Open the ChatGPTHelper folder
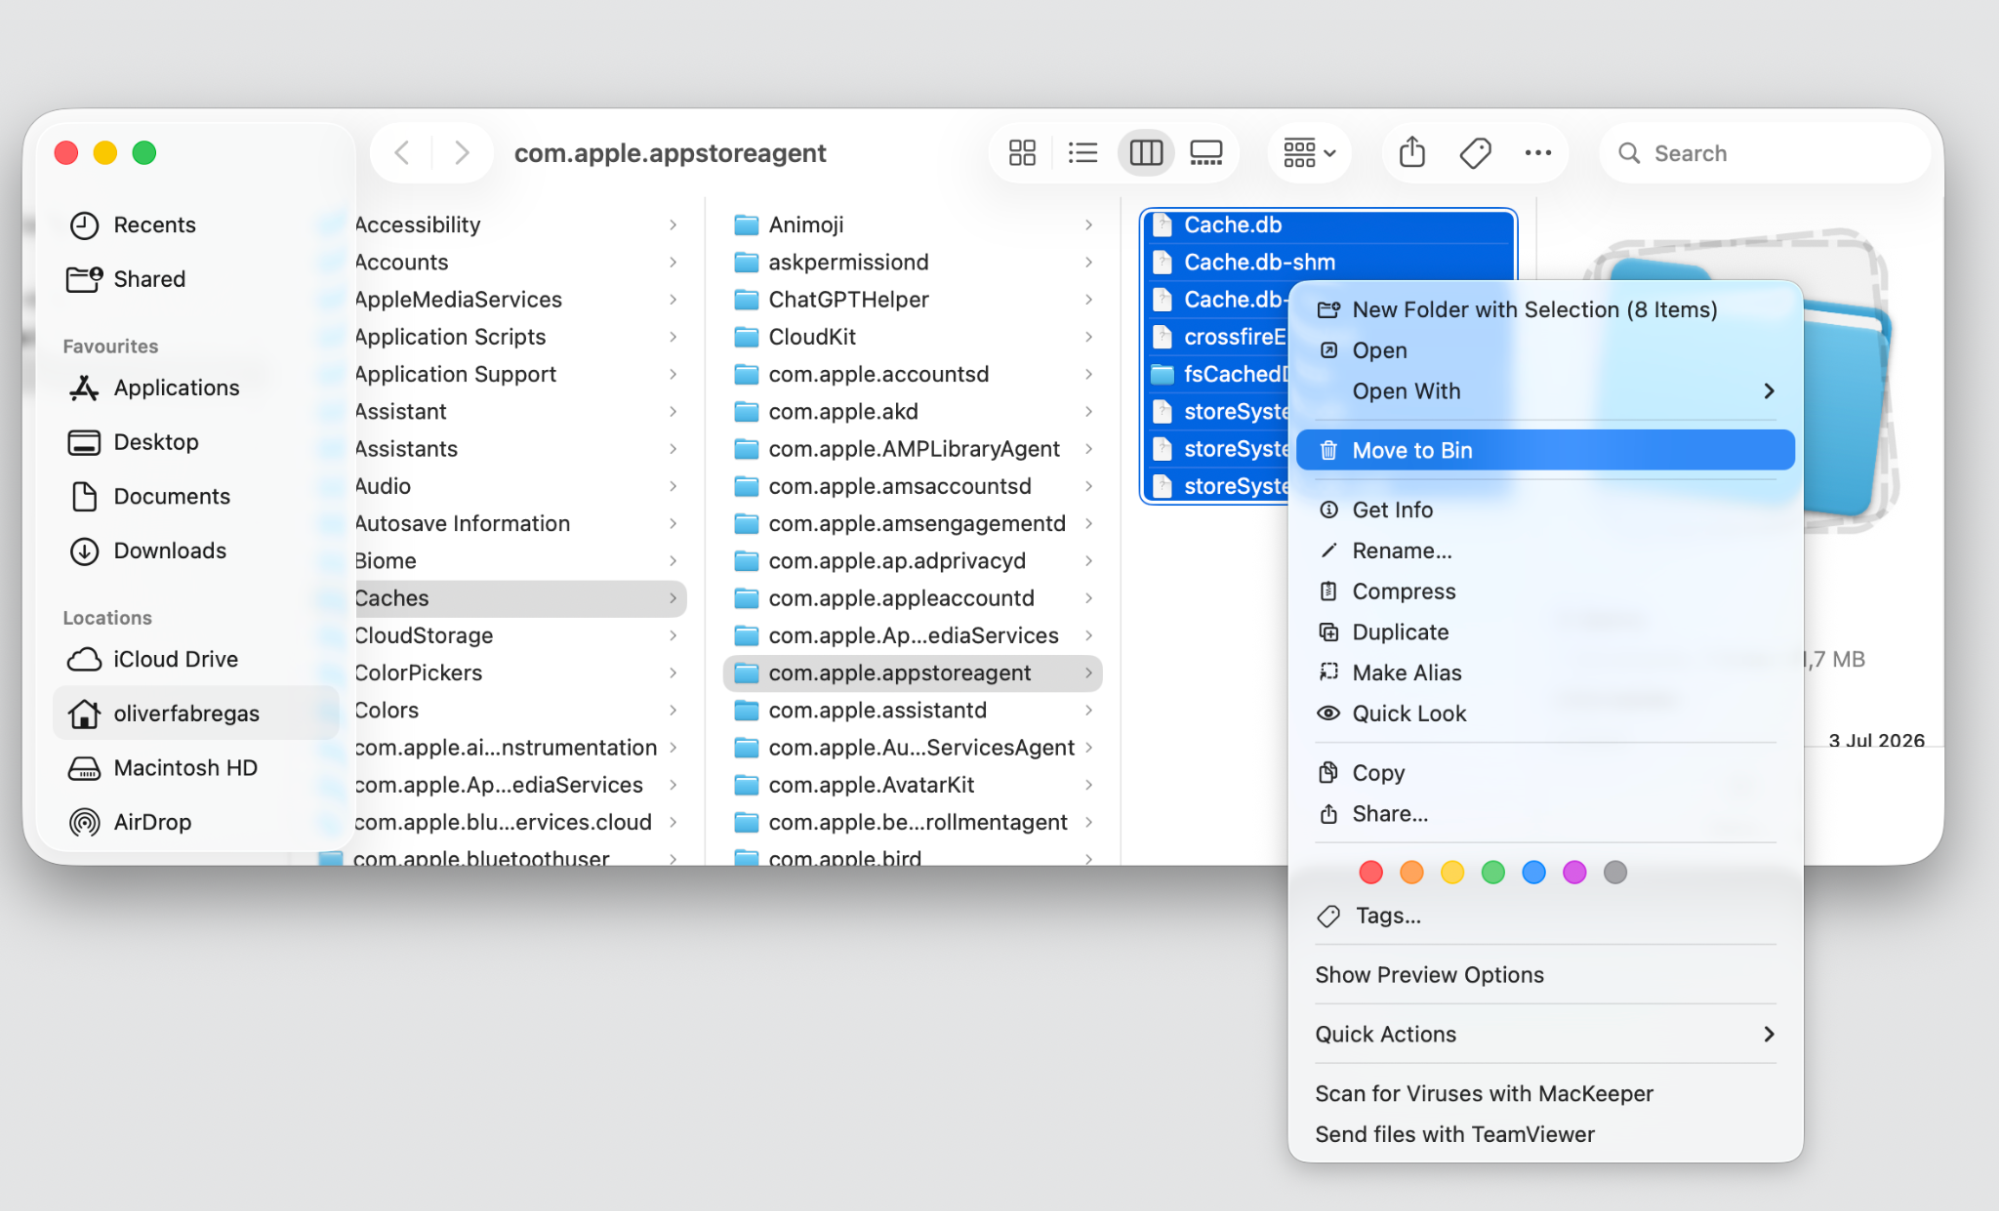Image resolution: width=1999 pixels, height=1212 pixels. [912, 300]
